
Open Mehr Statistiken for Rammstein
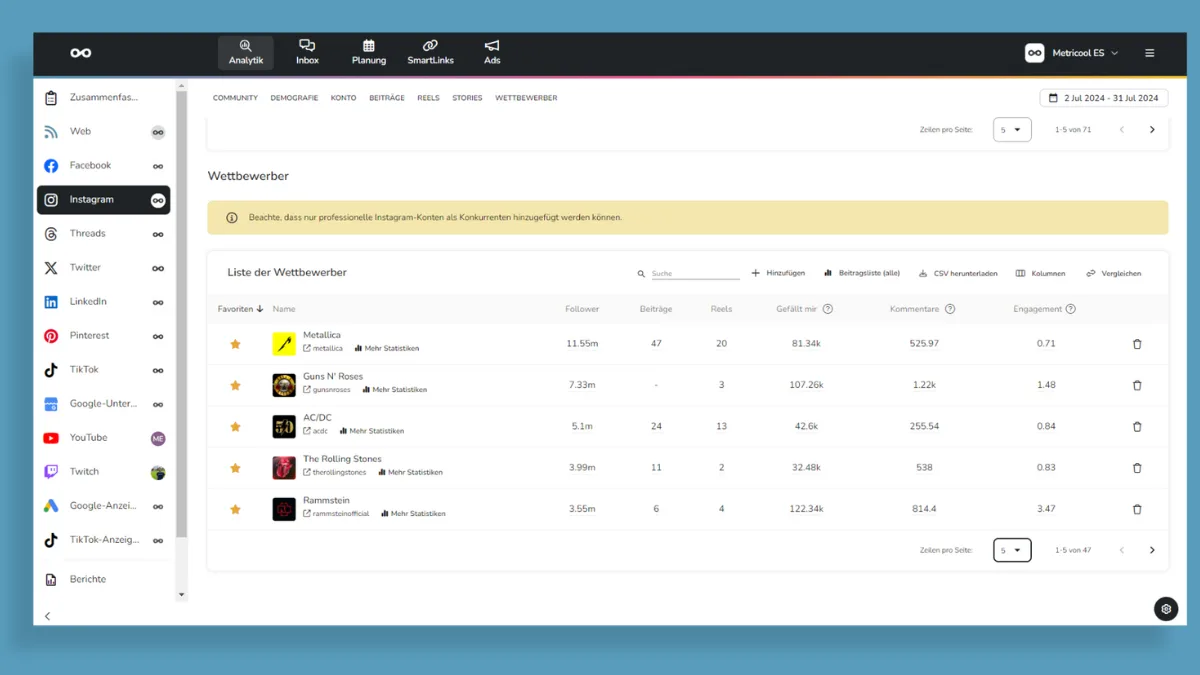pyautogui.click(x=413, y=514)
